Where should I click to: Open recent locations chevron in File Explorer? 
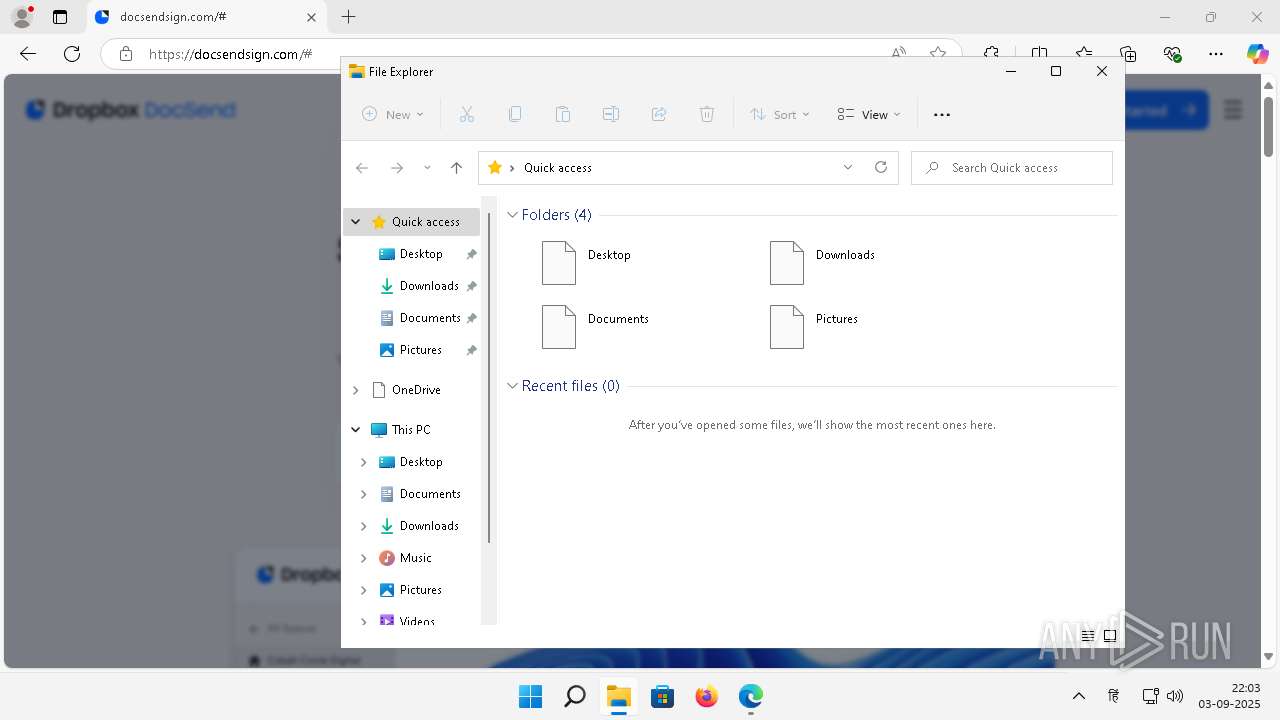tap(427, 168)
